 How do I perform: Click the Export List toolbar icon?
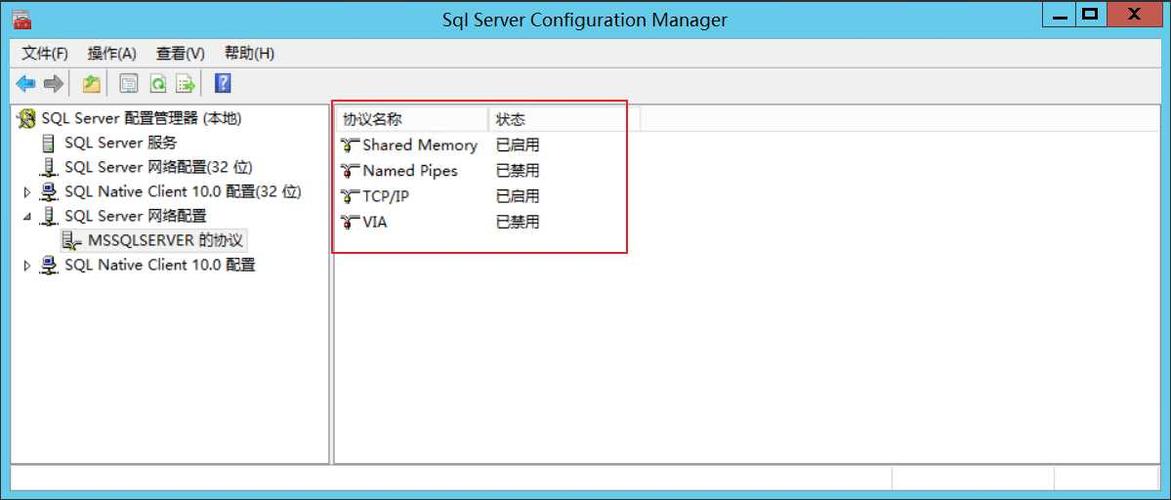[184, 84]
